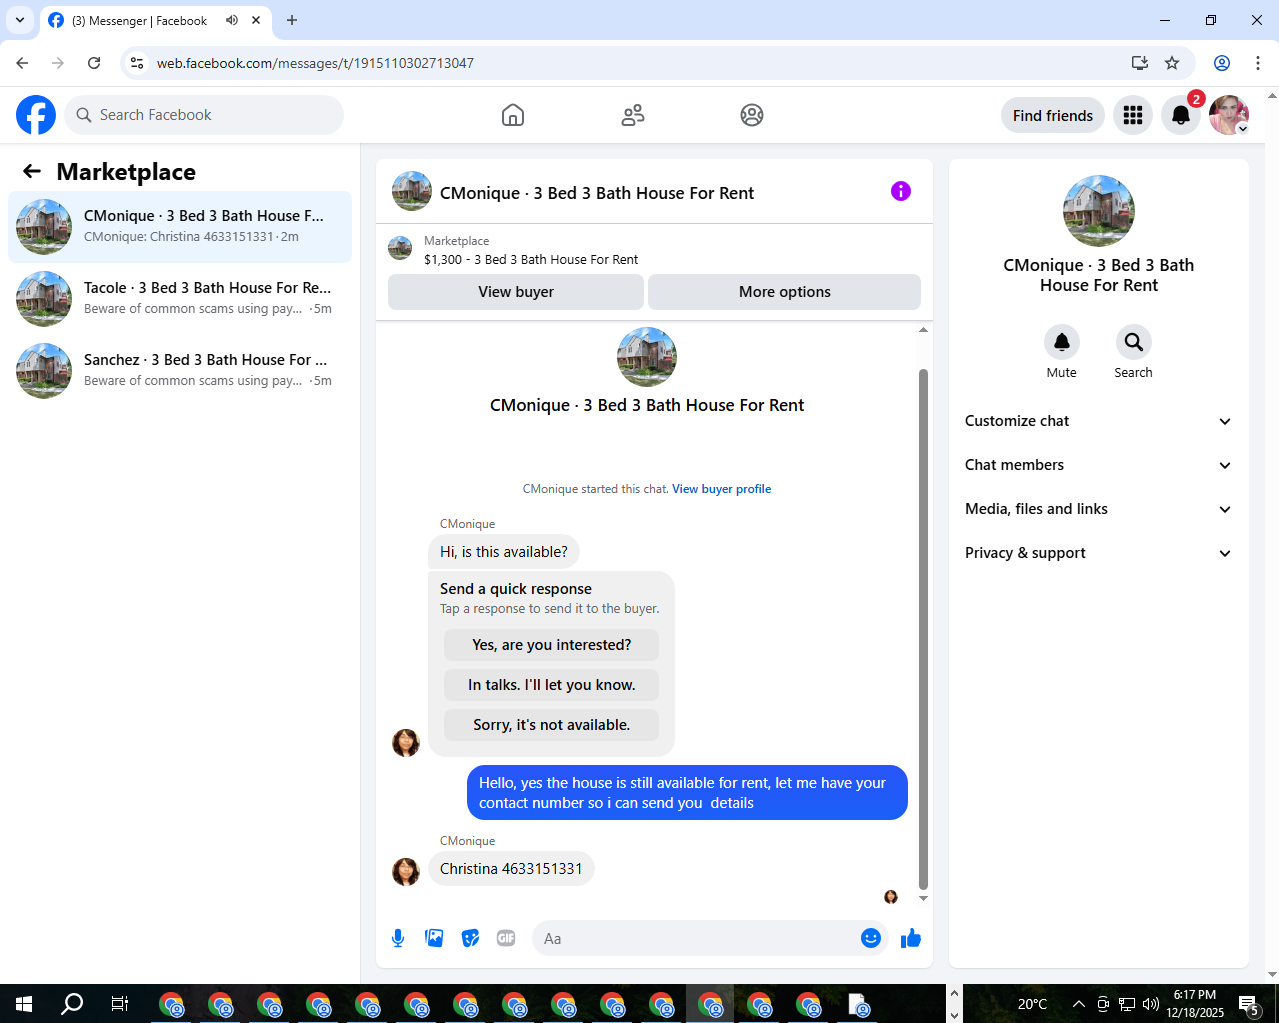Image resolution: width=1279 pixels, height=1023 pixels.
Task: Open the account profile picture menu
Action: (1229, 115)
